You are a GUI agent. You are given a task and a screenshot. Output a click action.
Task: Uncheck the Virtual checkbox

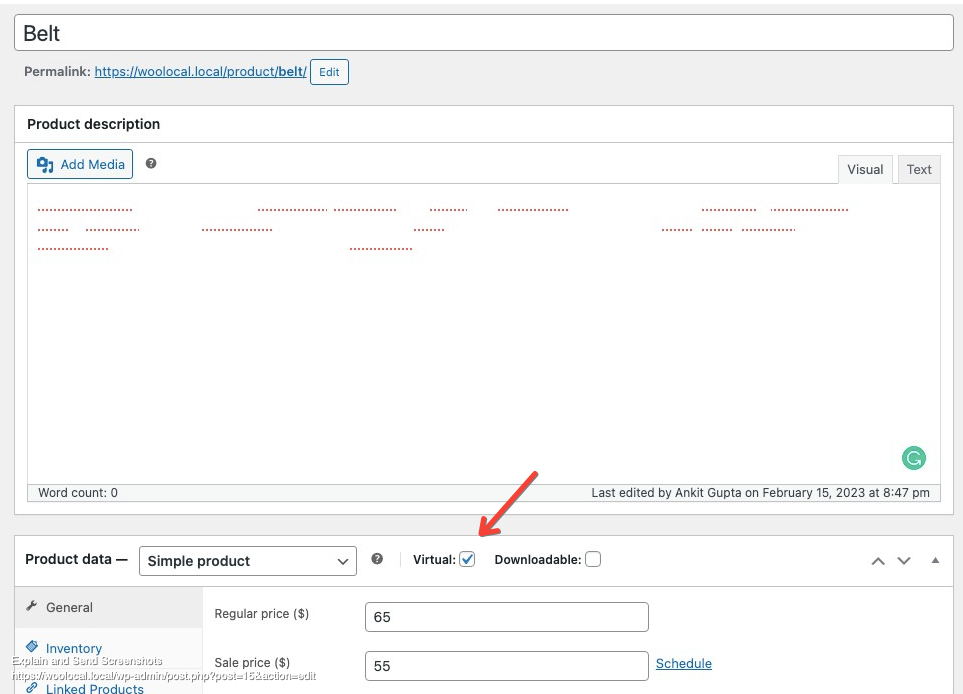coord(467,559)
